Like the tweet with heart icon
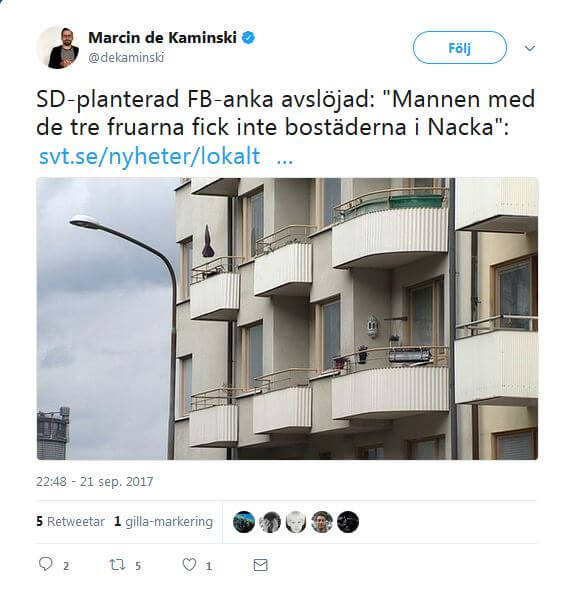570x597 pixels. [x=189, y=564]
